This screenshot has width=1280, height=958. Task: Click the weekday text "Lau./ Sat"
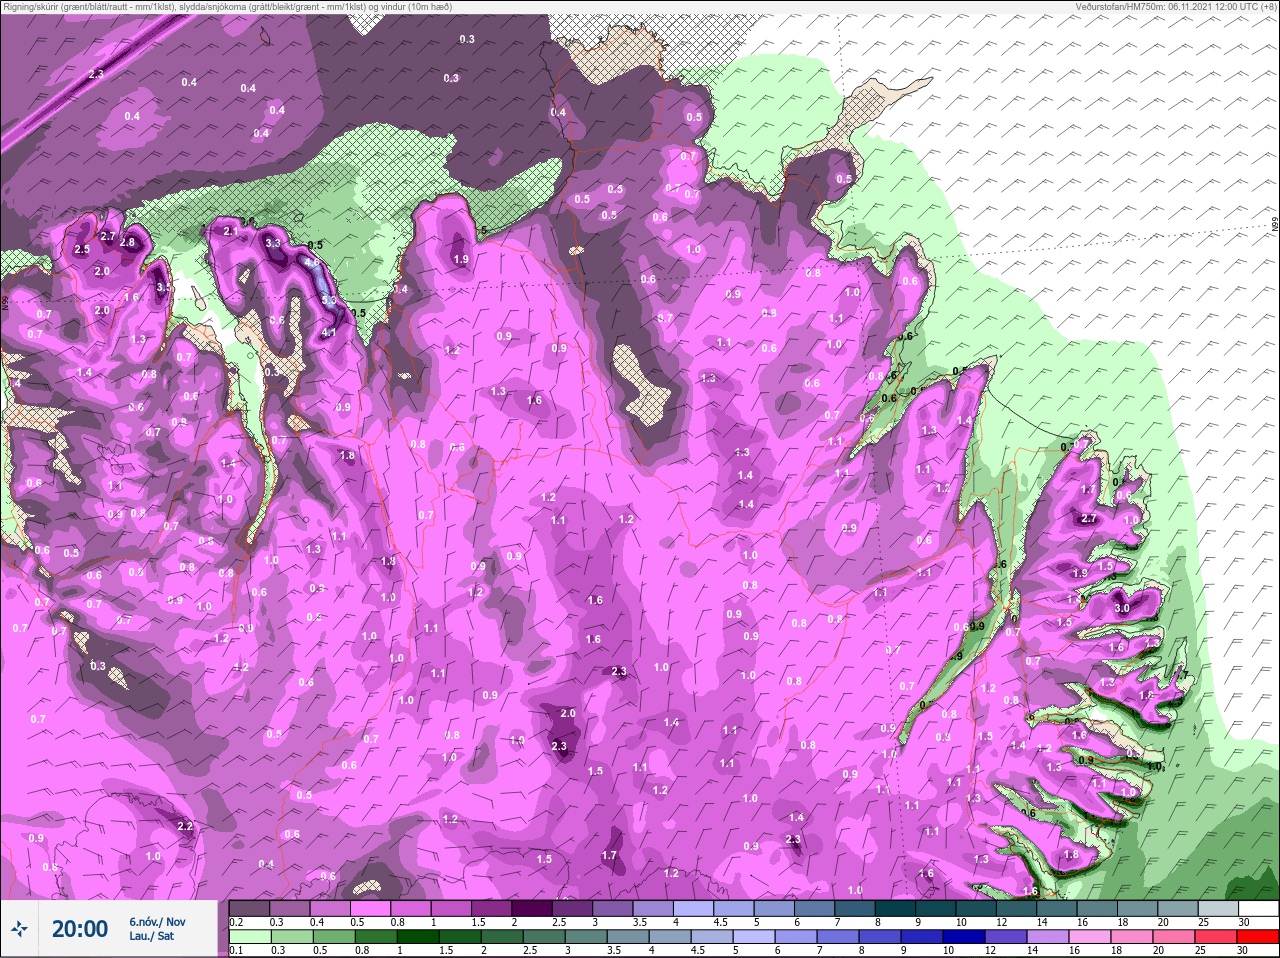(151, 937)
